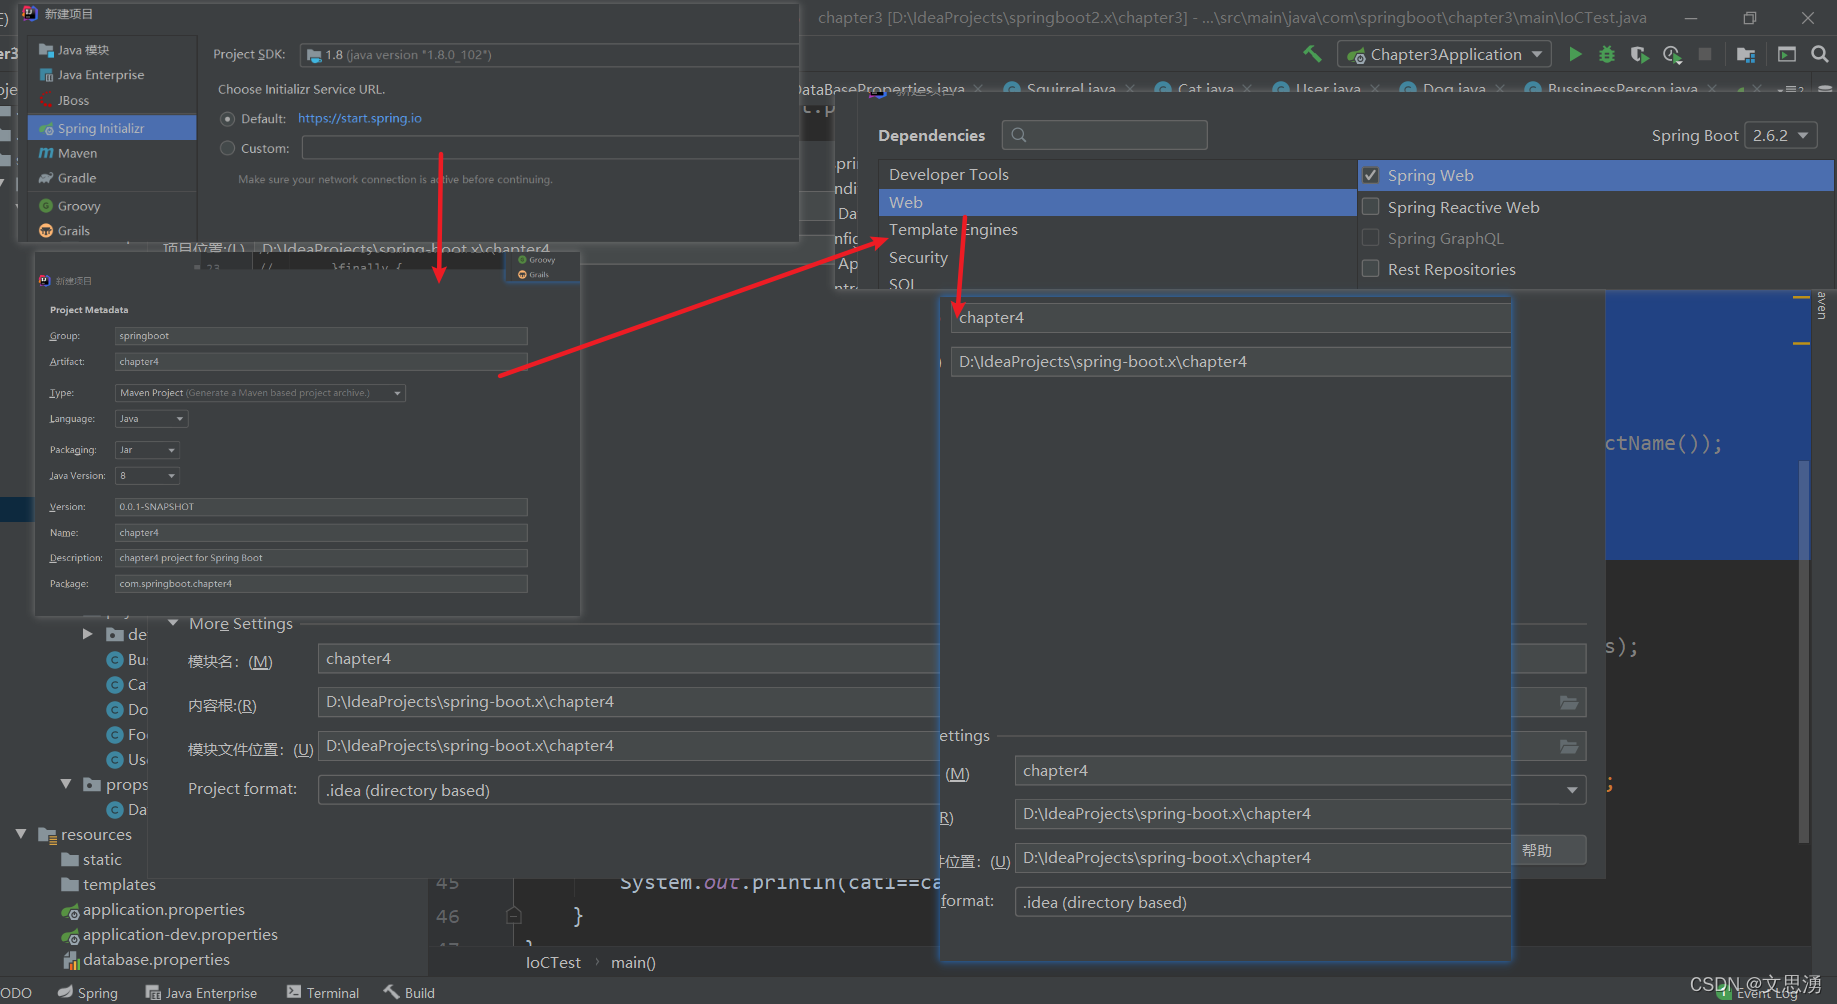This screenshot has height=1004, width=1837.
Task: Click the Dependencies search field
Action: 1105,135
